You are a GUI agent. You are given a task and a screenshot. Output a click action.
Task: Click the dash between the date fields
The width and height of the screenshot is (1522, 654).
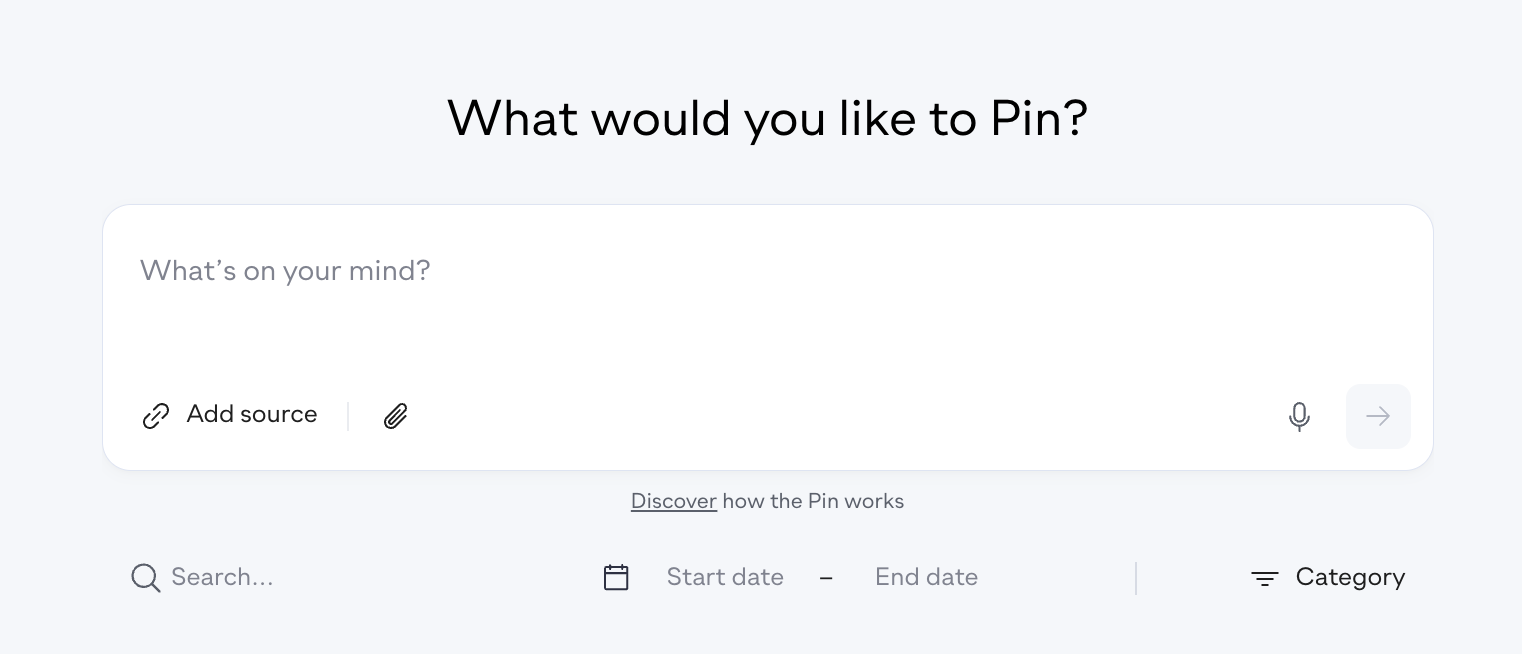tap(826, 577)
